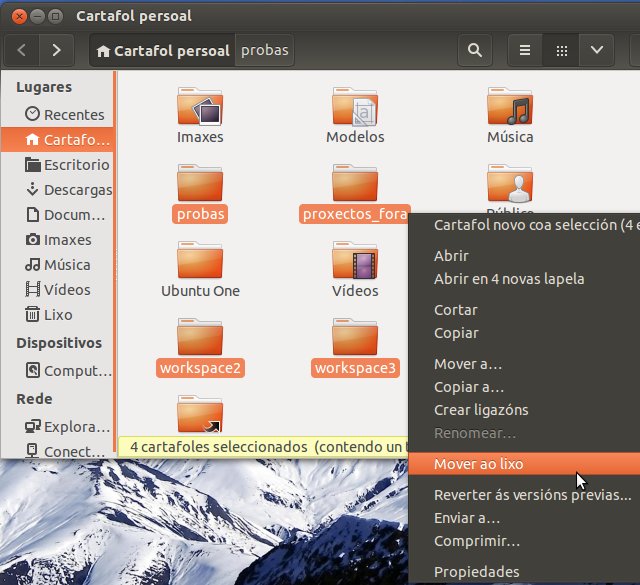This screenshot has height=585, width=640.
Task: Select the Ubuntu One folder icon
Action: coord(200,260)
